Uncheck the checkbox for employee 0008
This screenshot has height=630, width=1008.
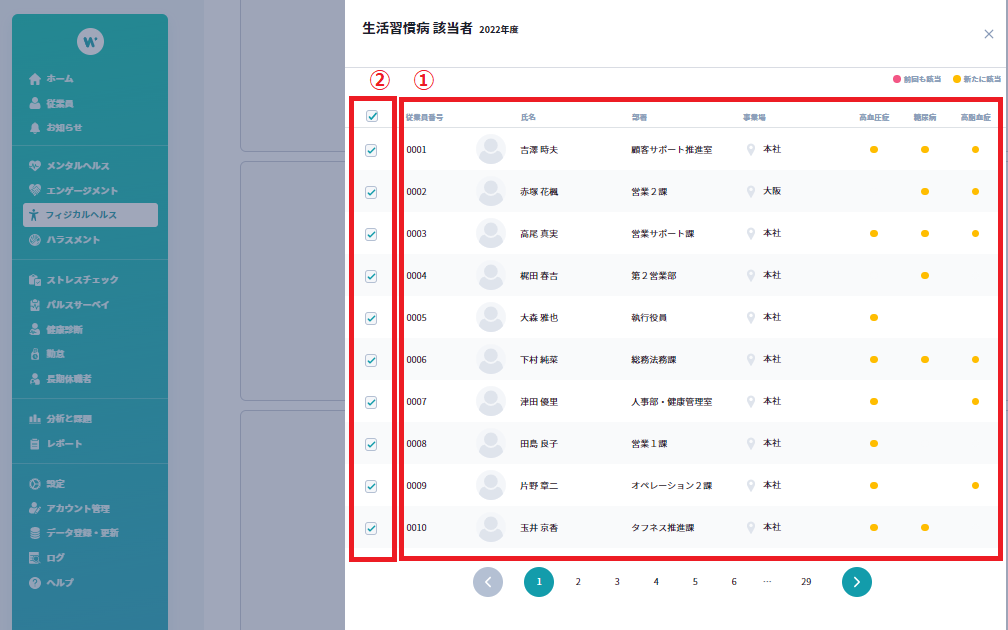371,444
